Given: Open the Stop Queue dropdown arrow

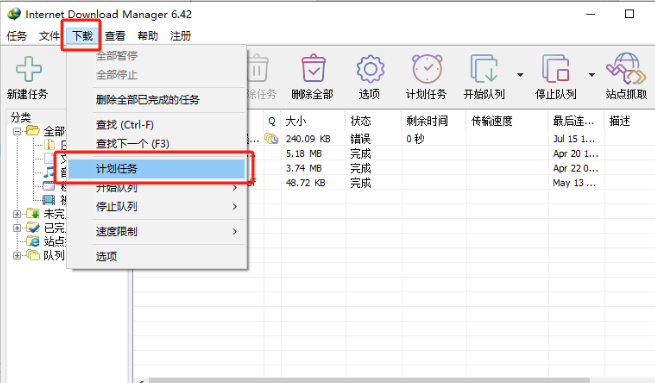Looking at the screenshot, I should [x=592, y=75].
